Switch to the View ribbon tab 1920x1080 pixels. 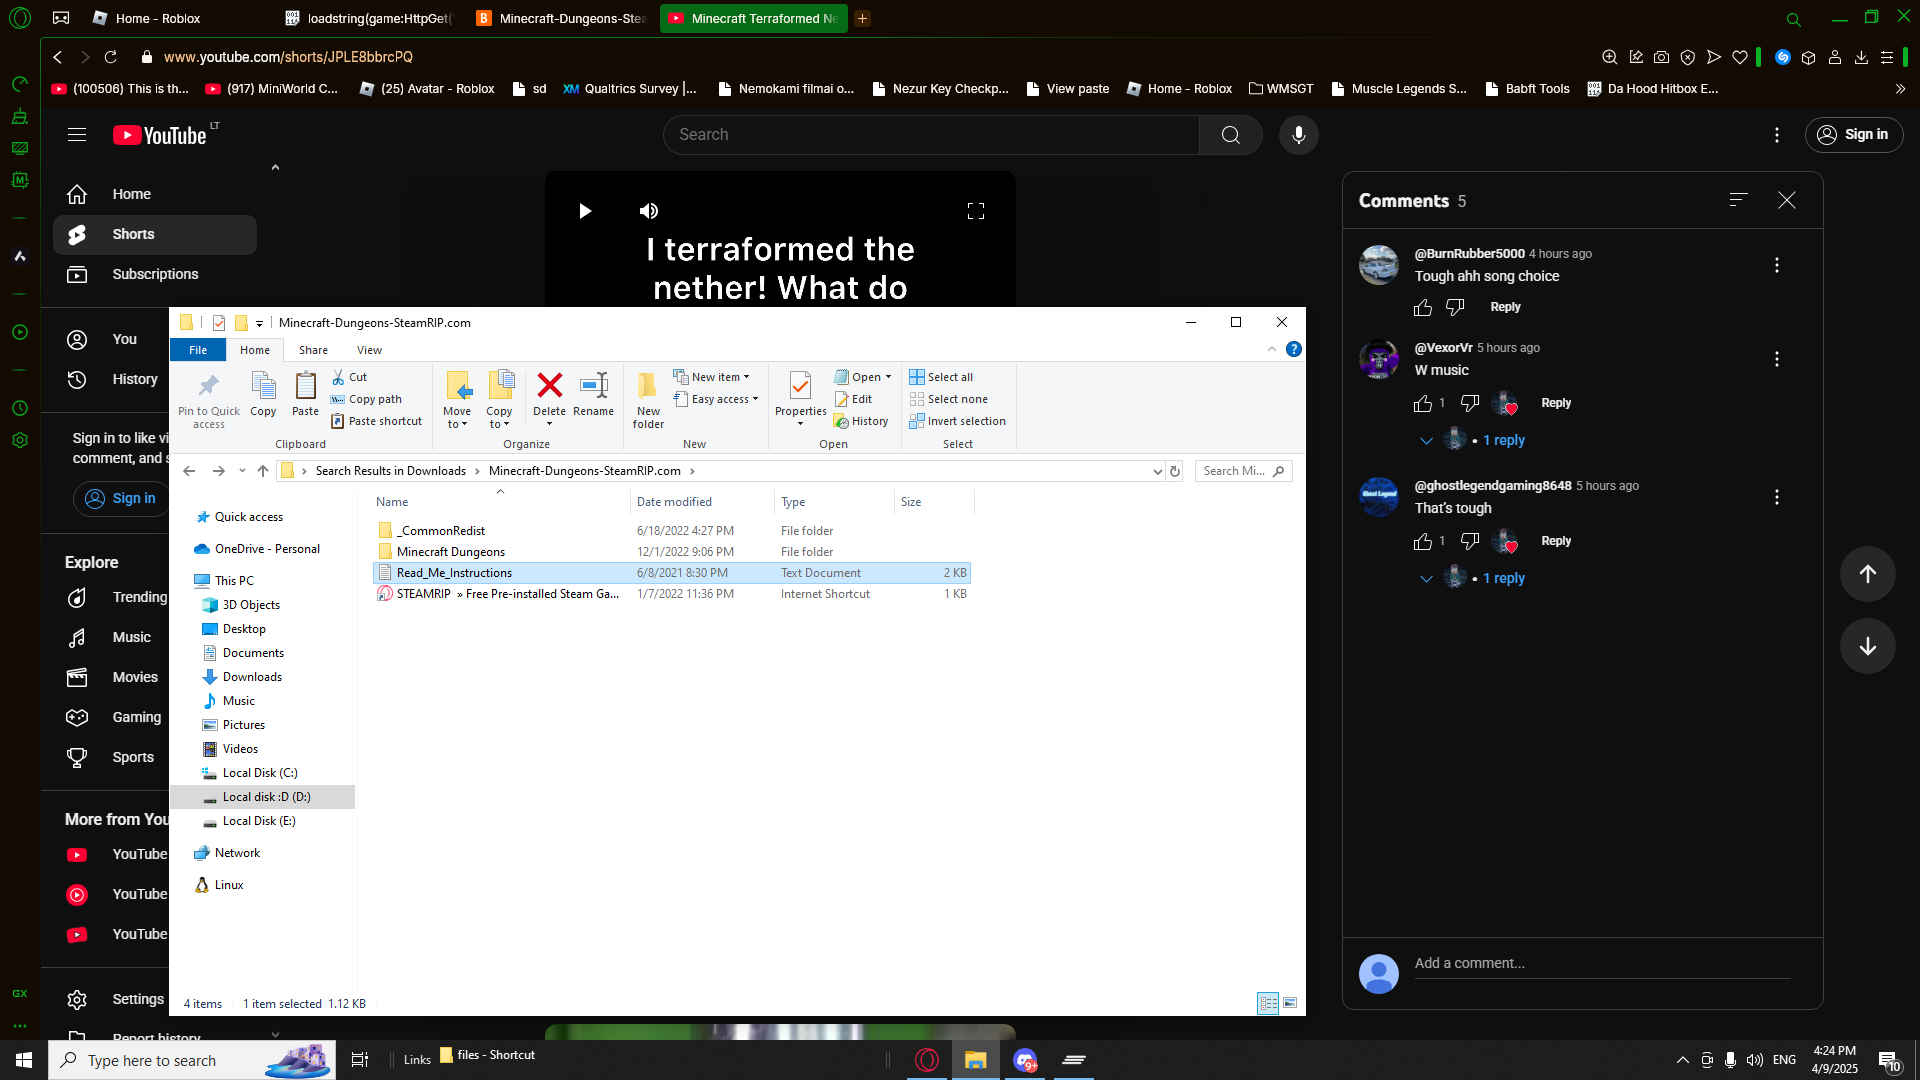pos(369,350)
